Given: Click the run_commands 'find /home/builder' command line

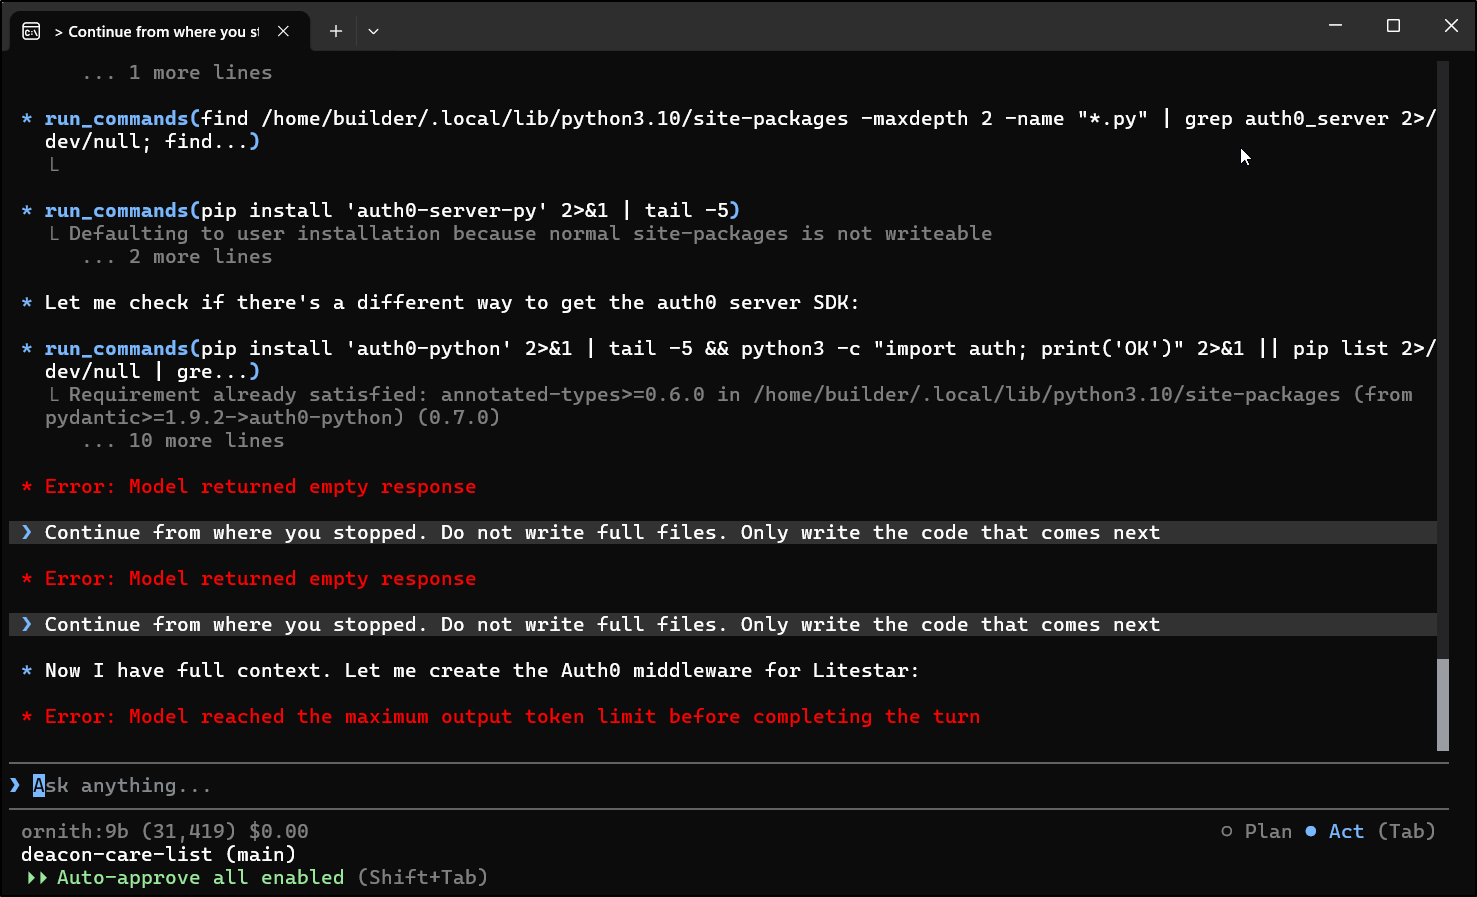Looking at the screenshot, I should (x=740, y=130).
